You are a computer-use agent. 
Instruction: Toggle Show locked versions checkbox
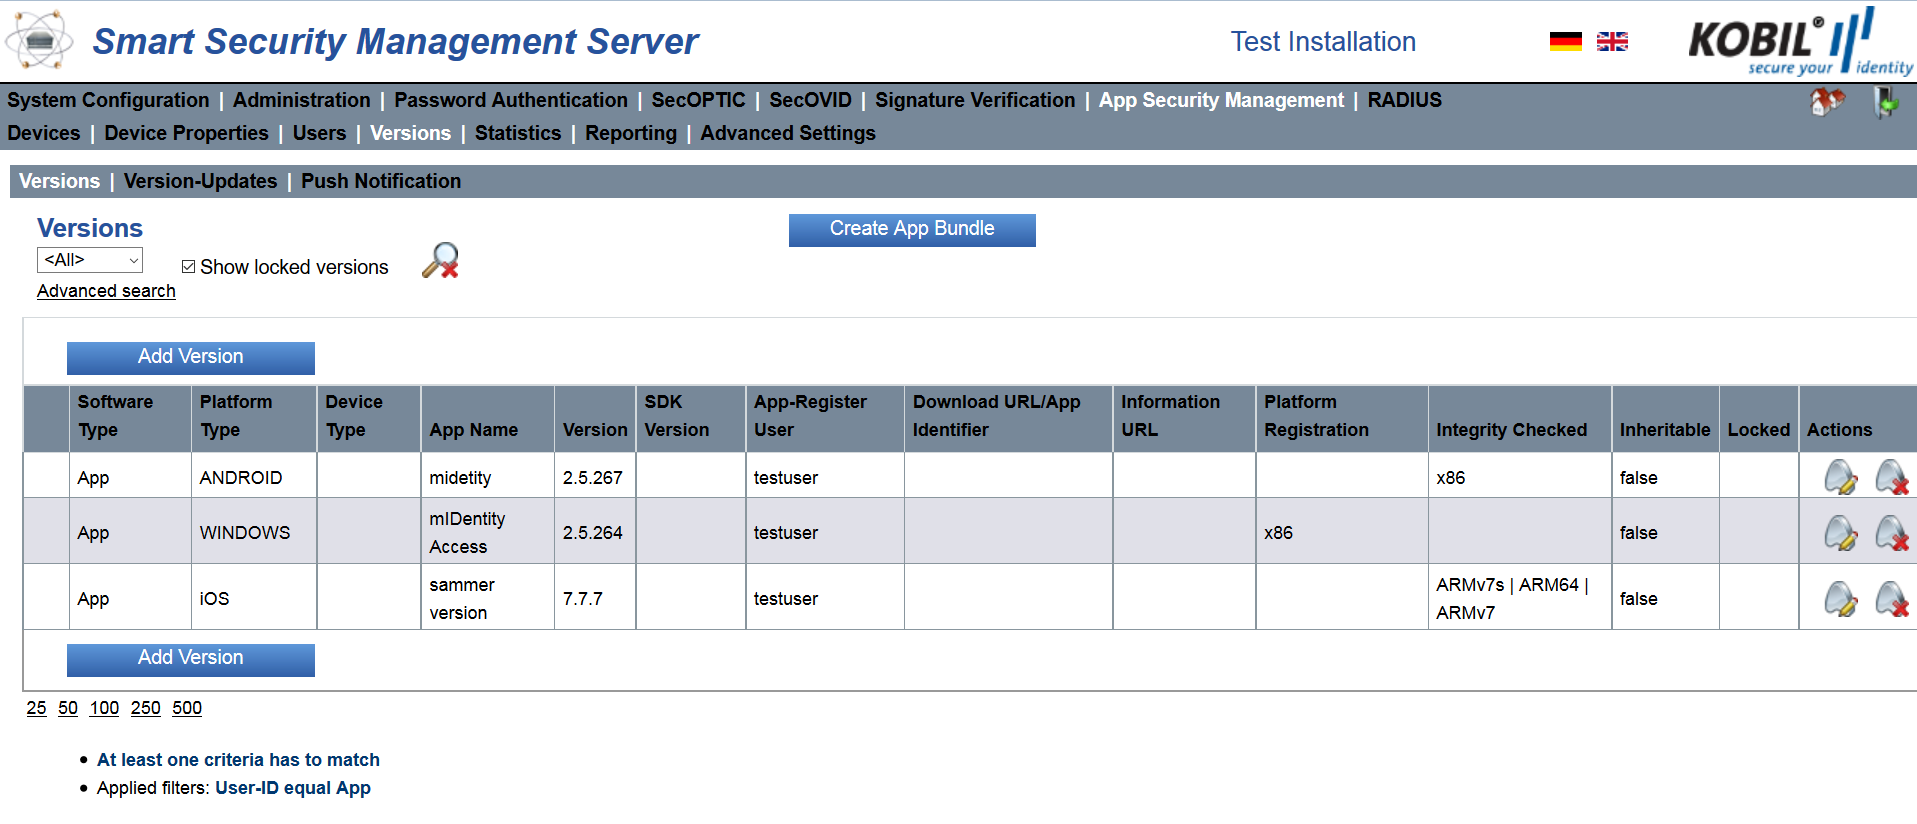(x=188, y=267)
